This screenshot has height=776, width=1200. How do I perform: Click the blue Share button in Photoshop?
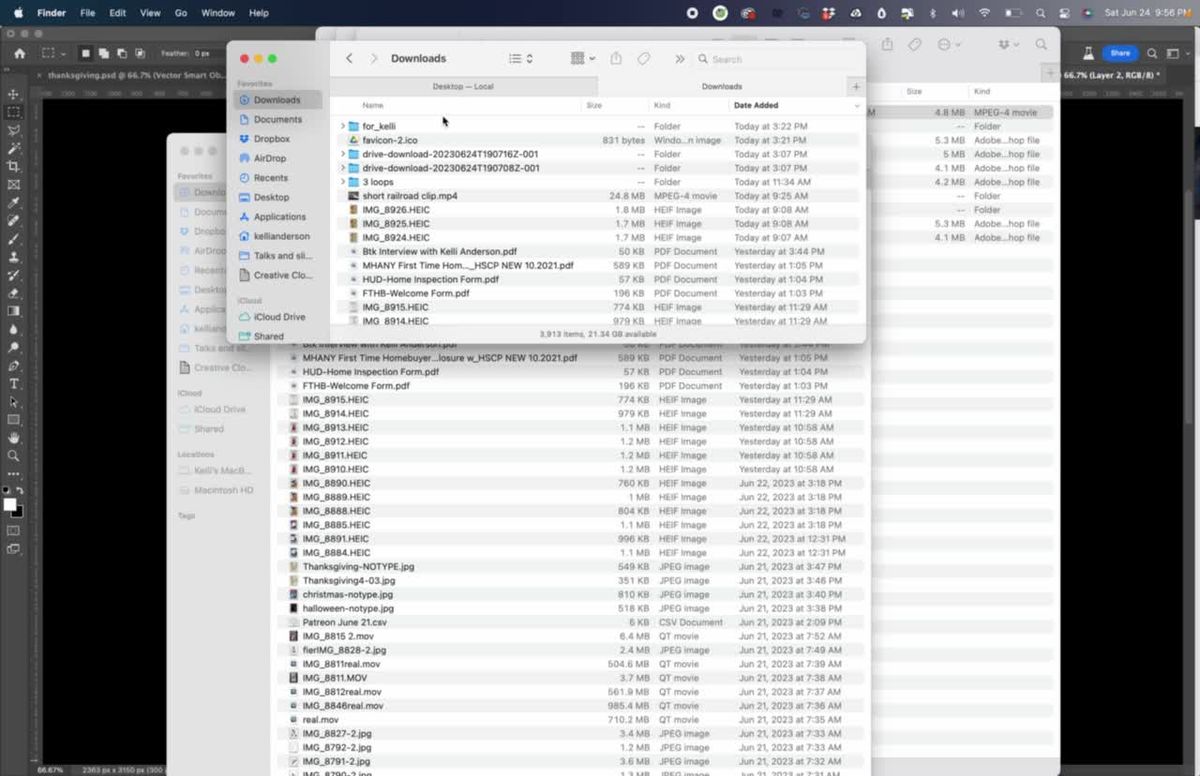pos(1120,53)
